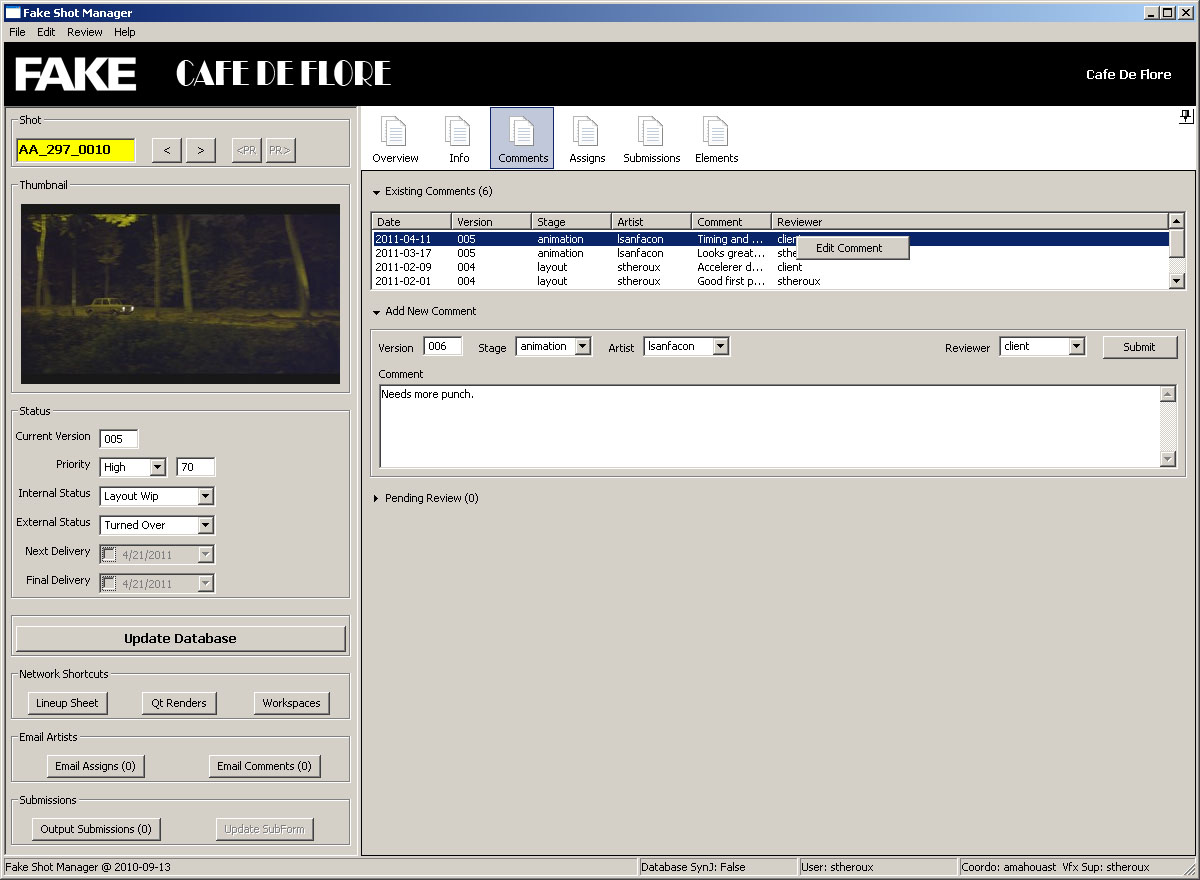The height and width of the screenshot is (880, 1200).
Task: Open the Help menu
Action: [124, 32]
